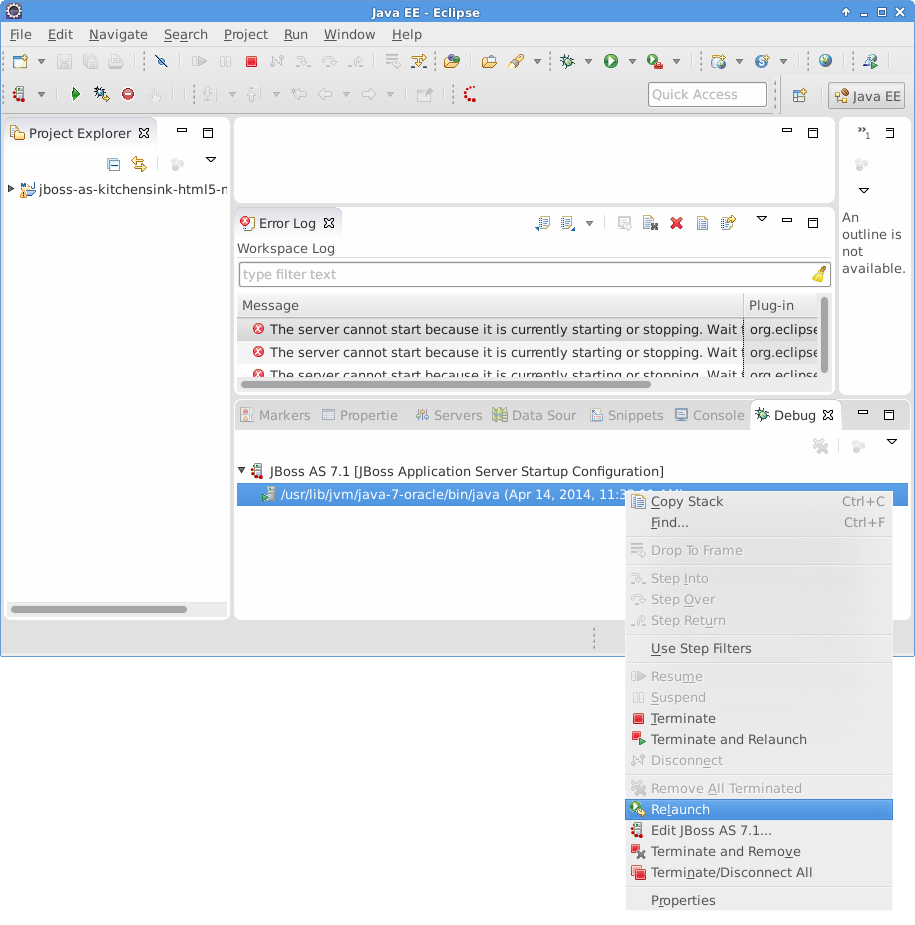Click the Skip All Breakpoints icon
This screenshot has width=915, height=925.
click(161, 61)
